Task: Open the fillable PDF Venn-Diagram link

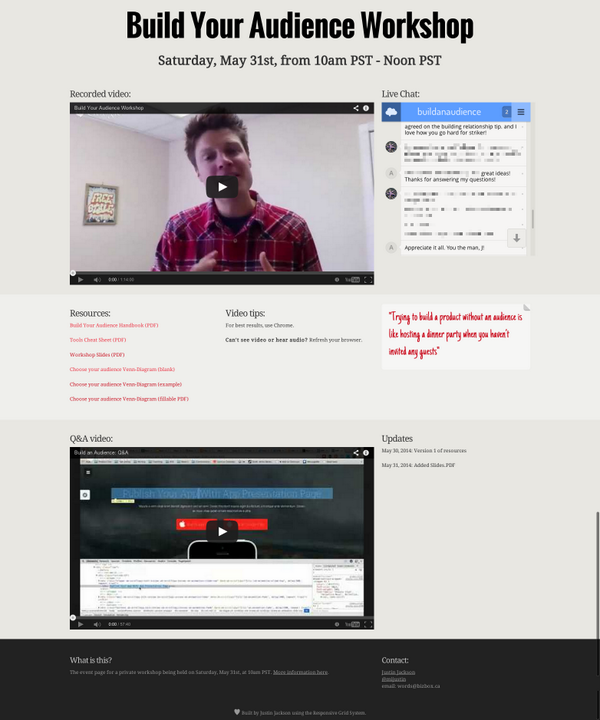Action: tap(129, 399)
